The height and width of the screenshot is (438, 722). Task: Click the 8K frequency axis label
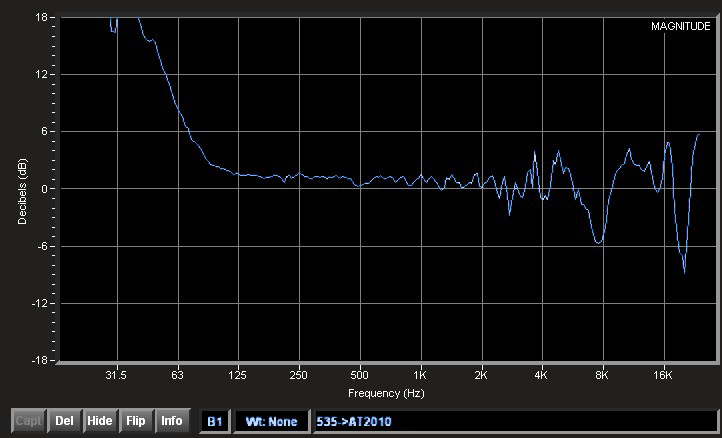(x=602, y=375)
